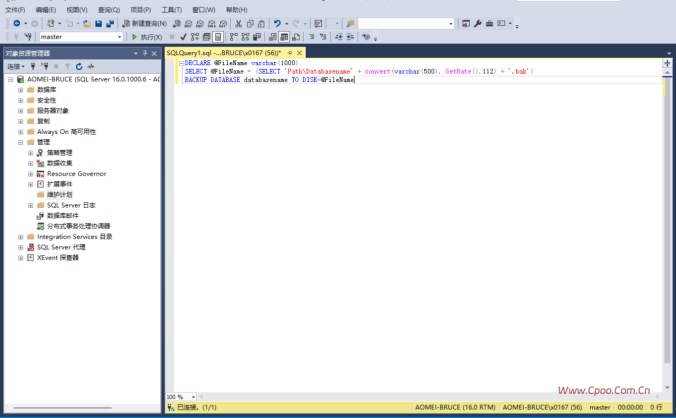
Task: Toggle IntelliSense enabled button
Action: tap(218, 37)
